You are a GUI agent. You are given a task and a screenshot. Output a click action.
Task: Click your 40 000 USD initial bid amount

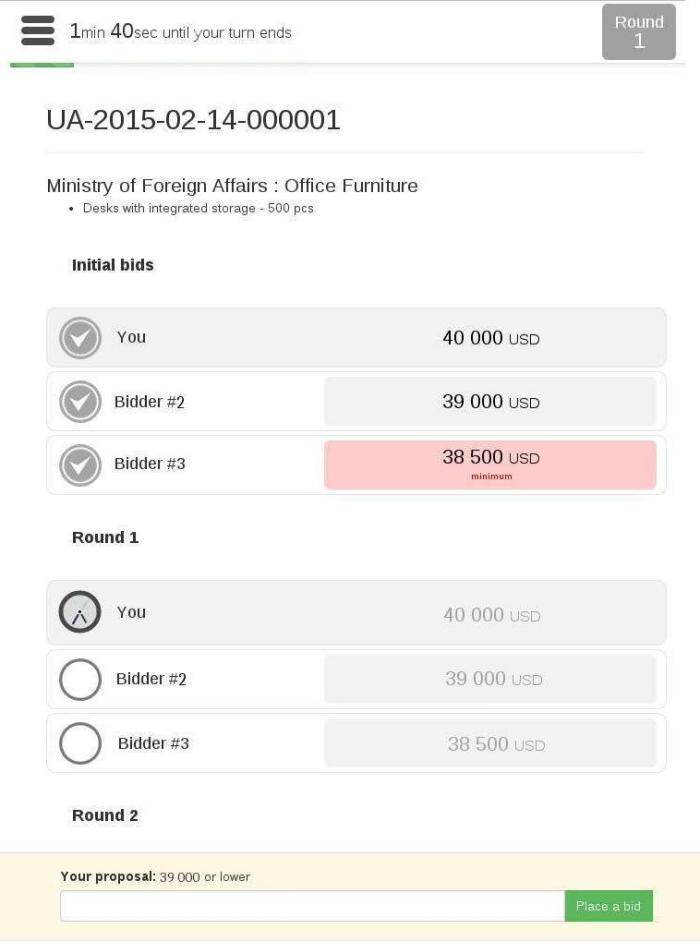click(x=490, y=338)
